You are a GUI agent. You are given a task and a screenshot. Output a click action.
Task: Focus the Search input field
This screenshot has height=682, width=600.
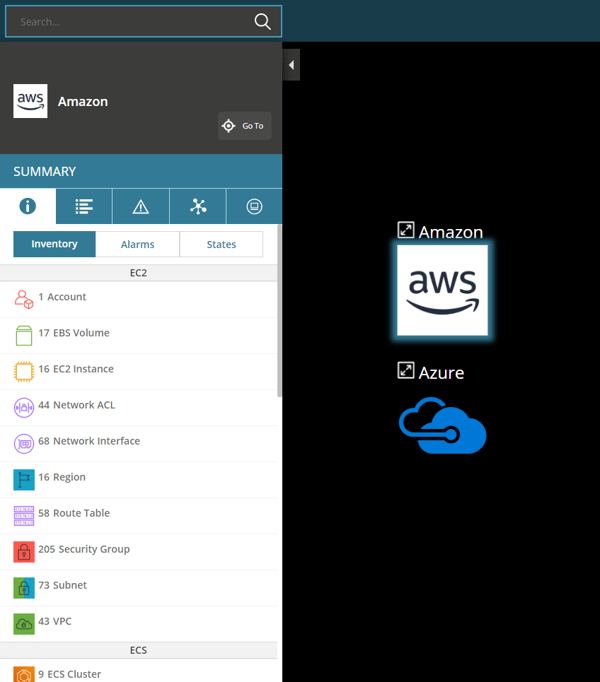(143, 21)
